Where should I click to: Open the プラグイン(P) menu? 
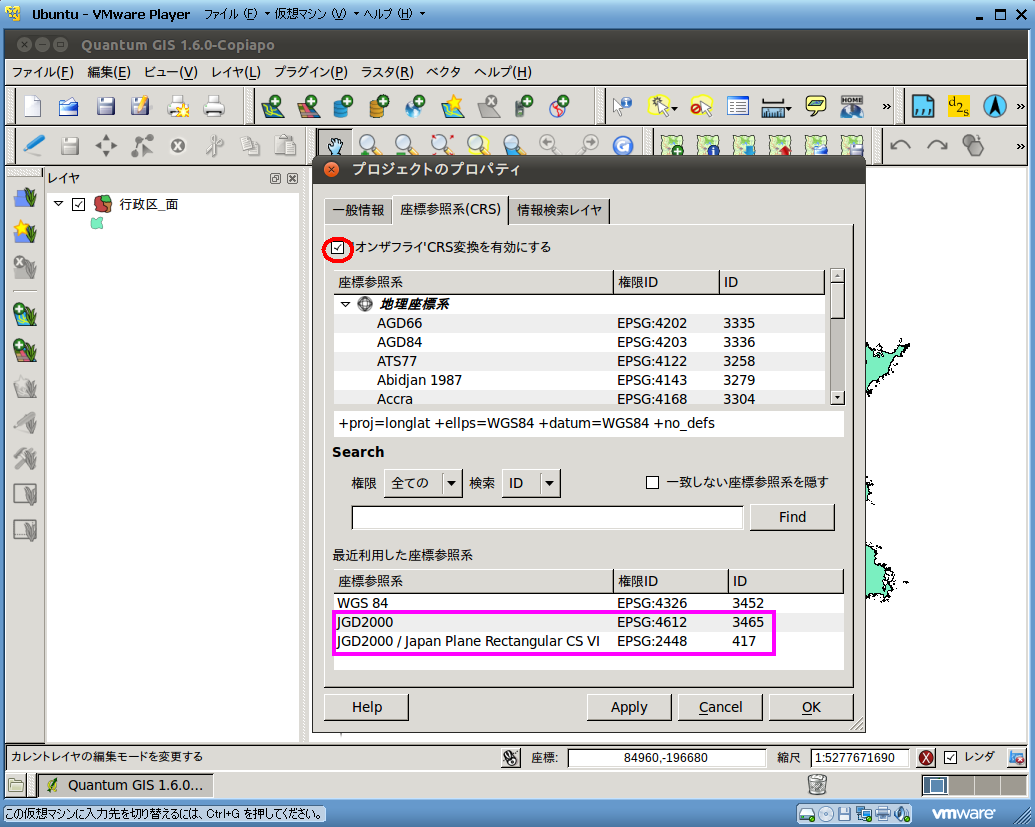click(311, 72)
